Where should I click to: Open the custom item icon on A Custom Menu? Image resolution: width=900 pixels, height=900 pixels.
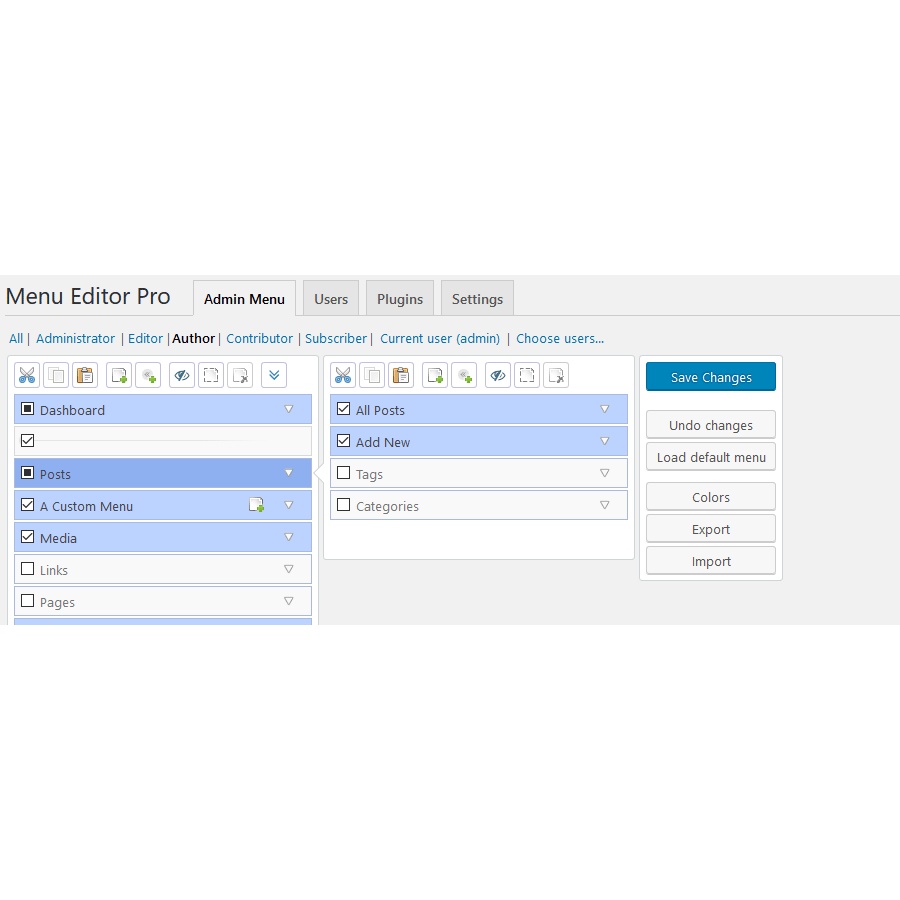(x=256, y=505)
